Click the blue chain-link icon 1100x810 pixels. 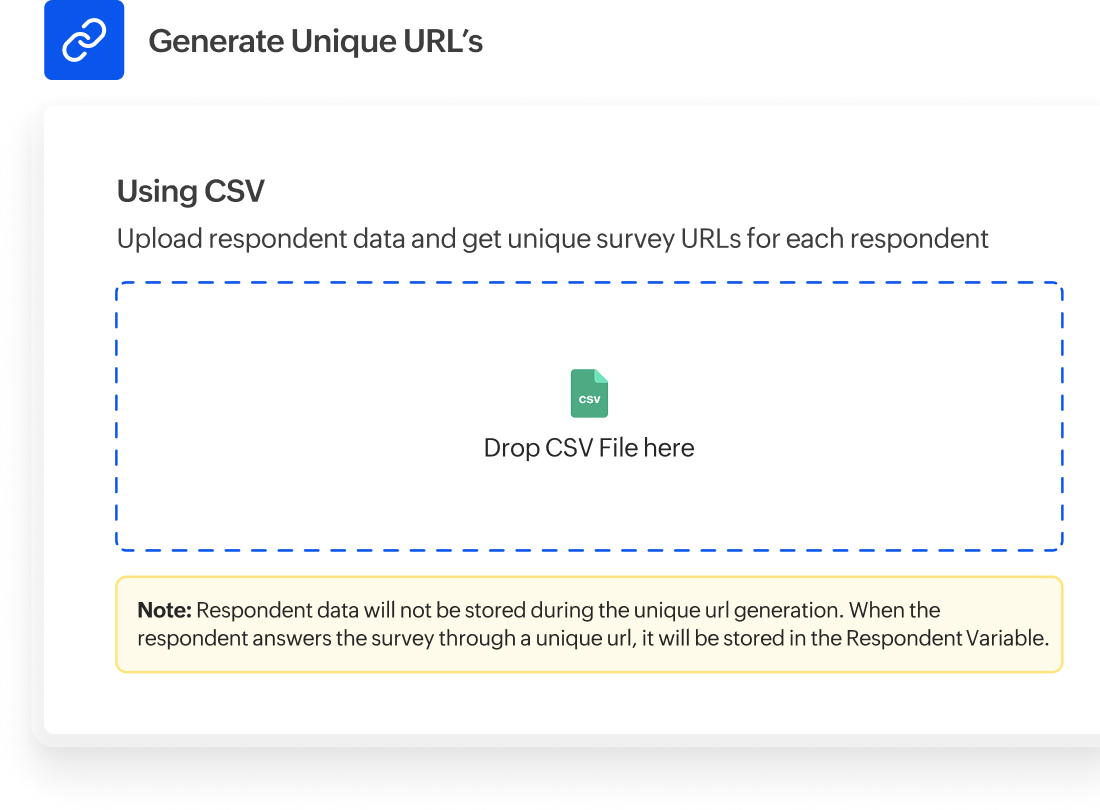[84, 40]
